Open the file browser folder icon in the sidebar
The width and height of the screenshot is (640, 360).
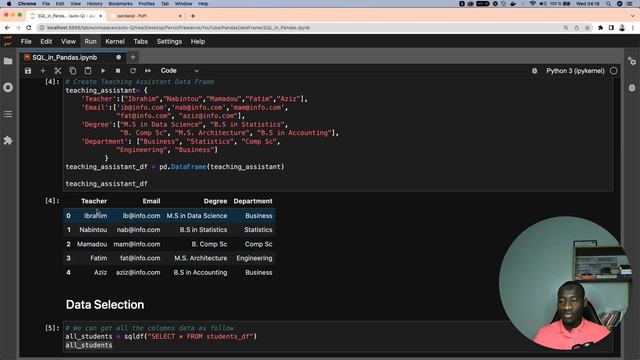pos(8,61)
